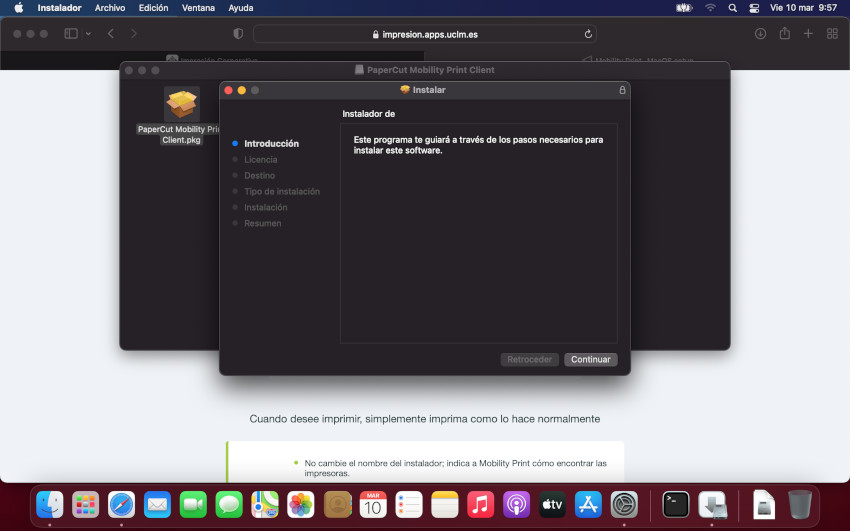Go back with the Safari back arrow
The height and width of the screenshot is (531, 850).
[111, 34]
